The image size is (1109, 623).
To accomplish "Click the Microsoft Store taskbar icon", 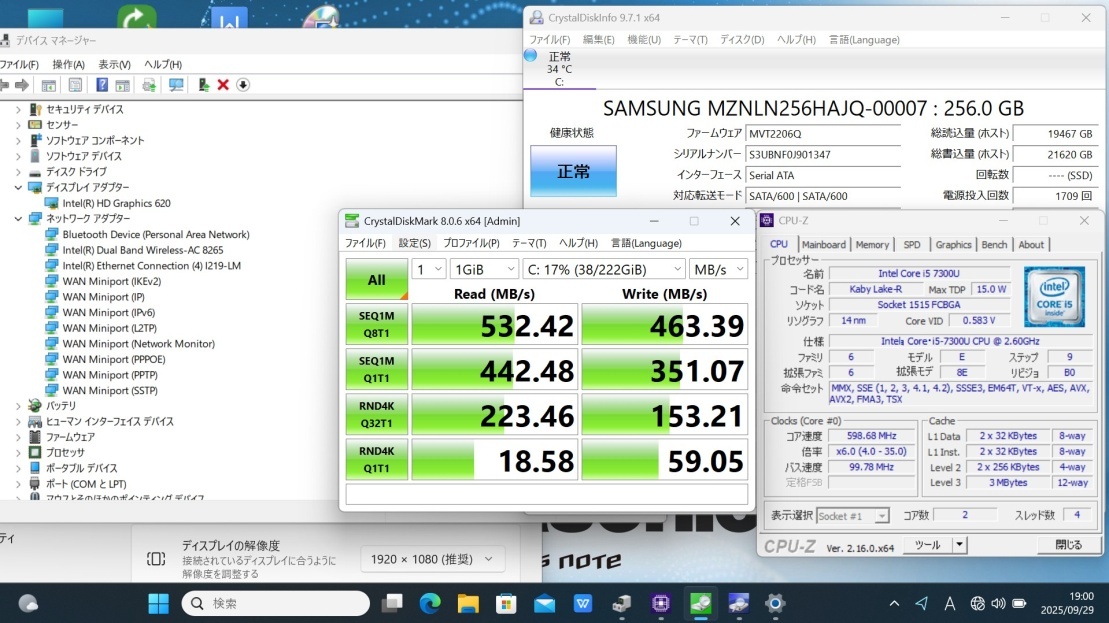I will point(506,603).
